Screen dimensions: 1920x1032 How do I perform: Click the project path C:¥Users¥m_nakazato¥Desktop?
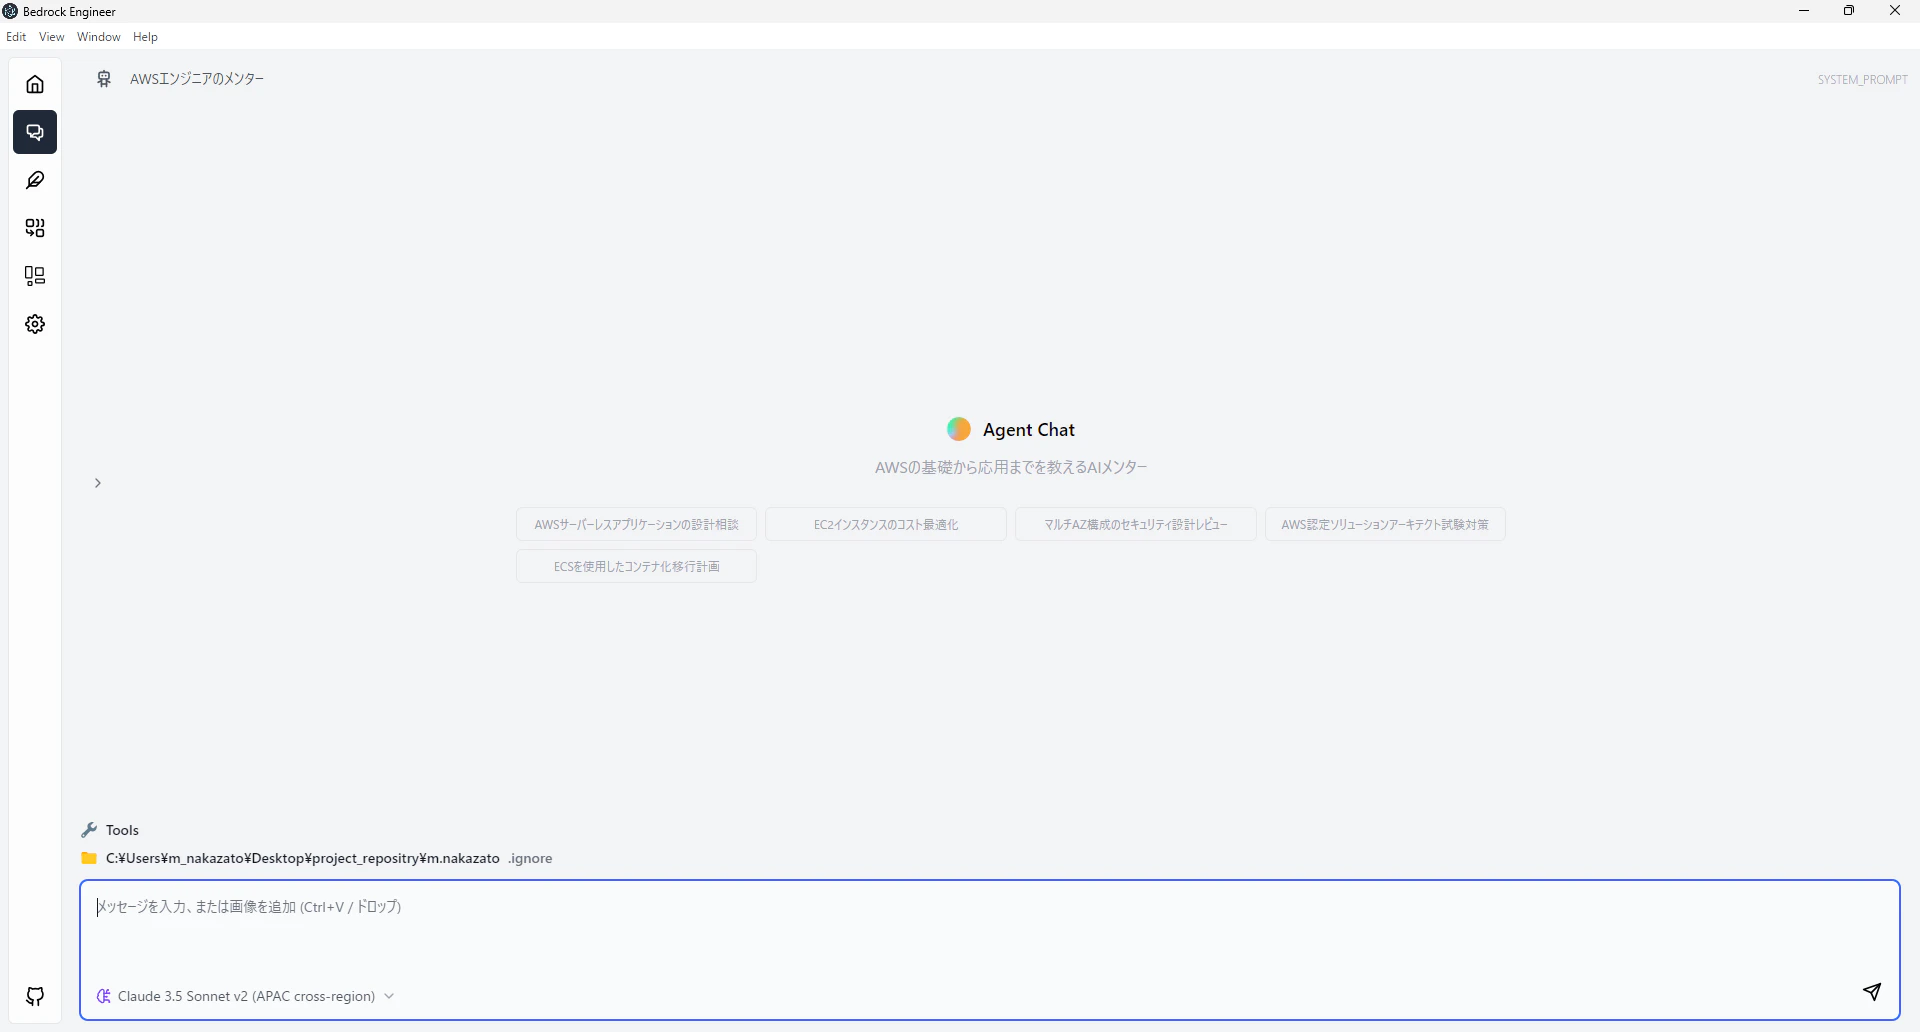[x=303, y=858]
